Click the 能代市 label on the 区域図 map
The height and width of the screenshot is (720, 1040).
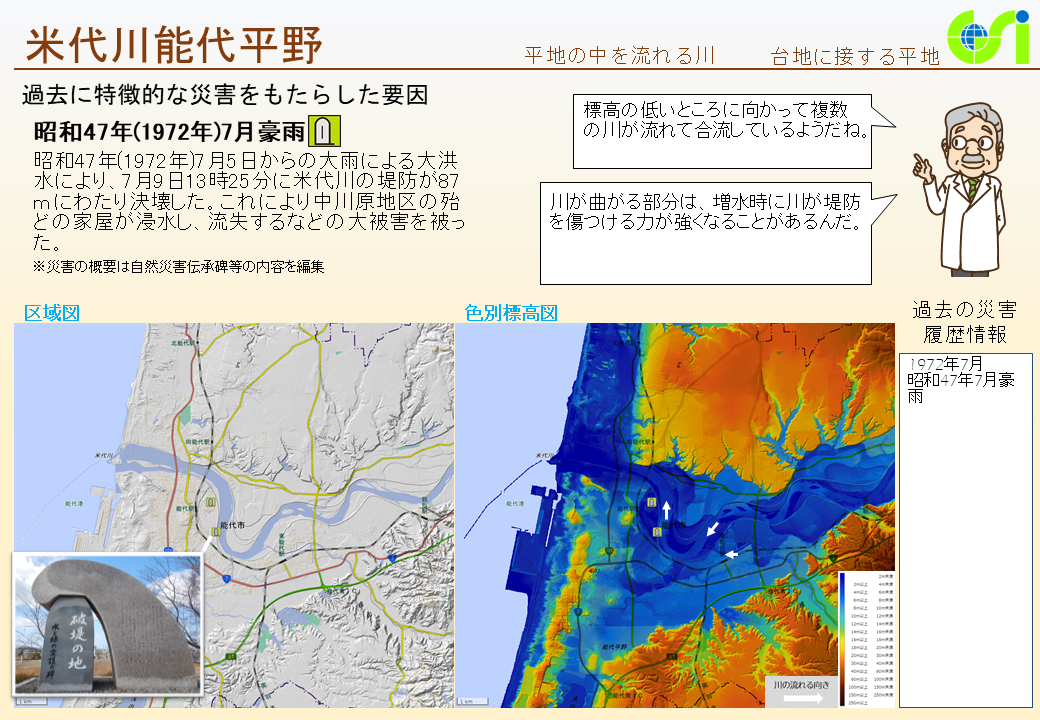click(x=232, y=525)
